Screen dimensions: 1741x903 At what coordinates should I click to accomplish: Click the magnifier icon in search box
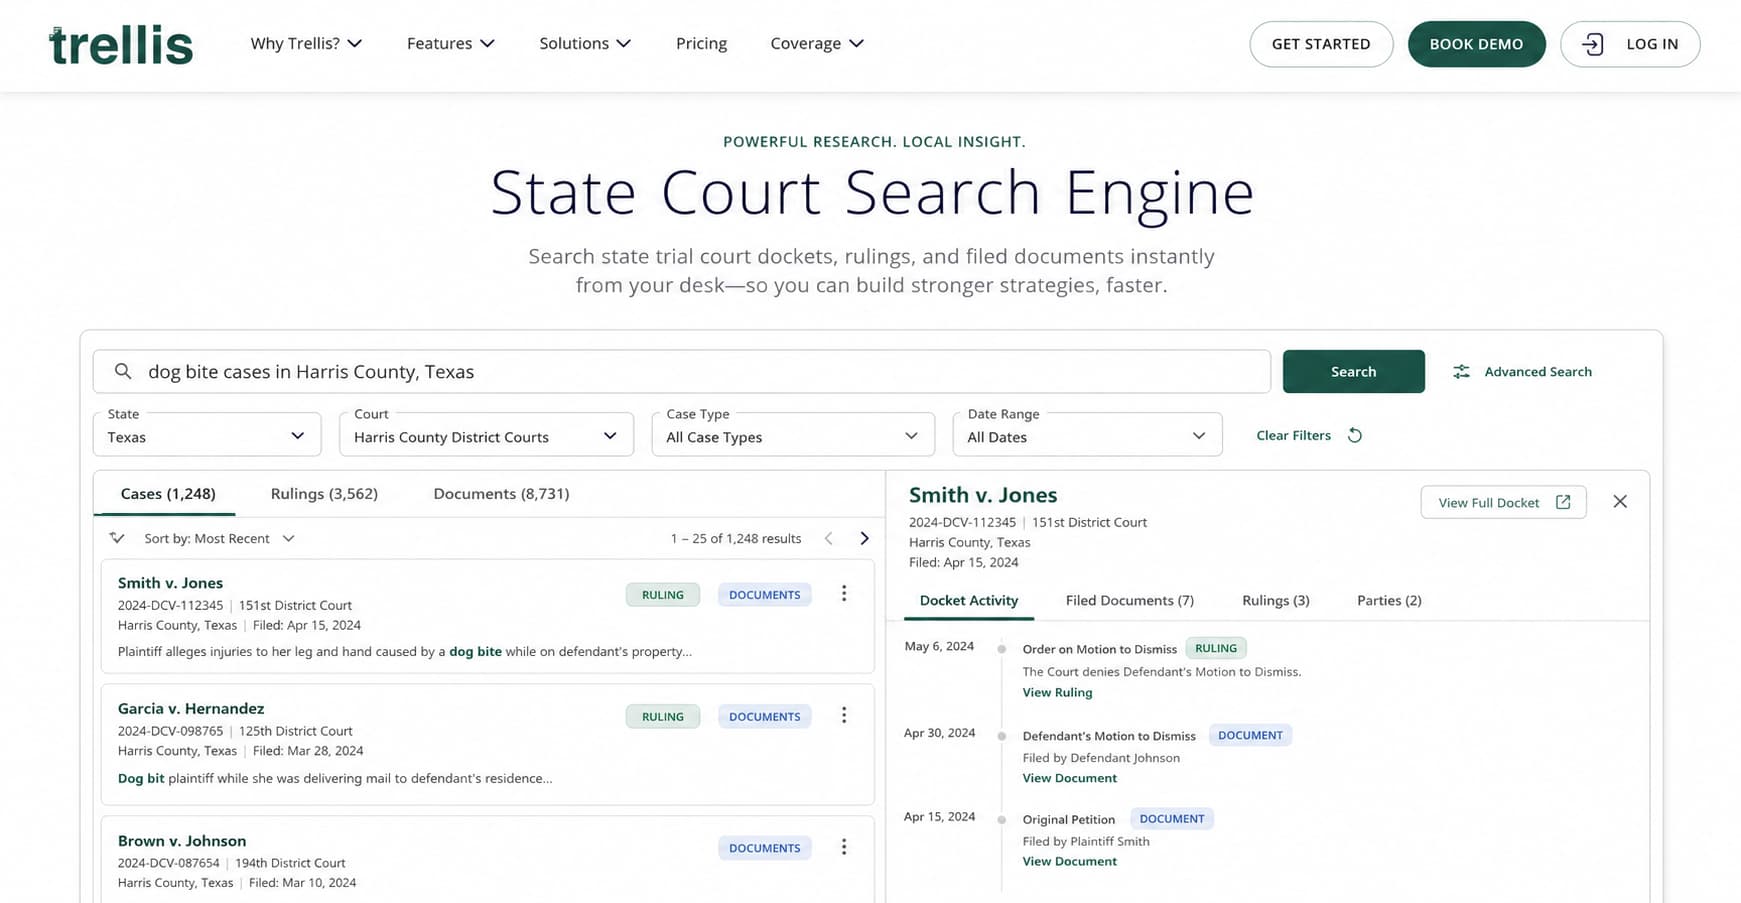tap(123, 371)
